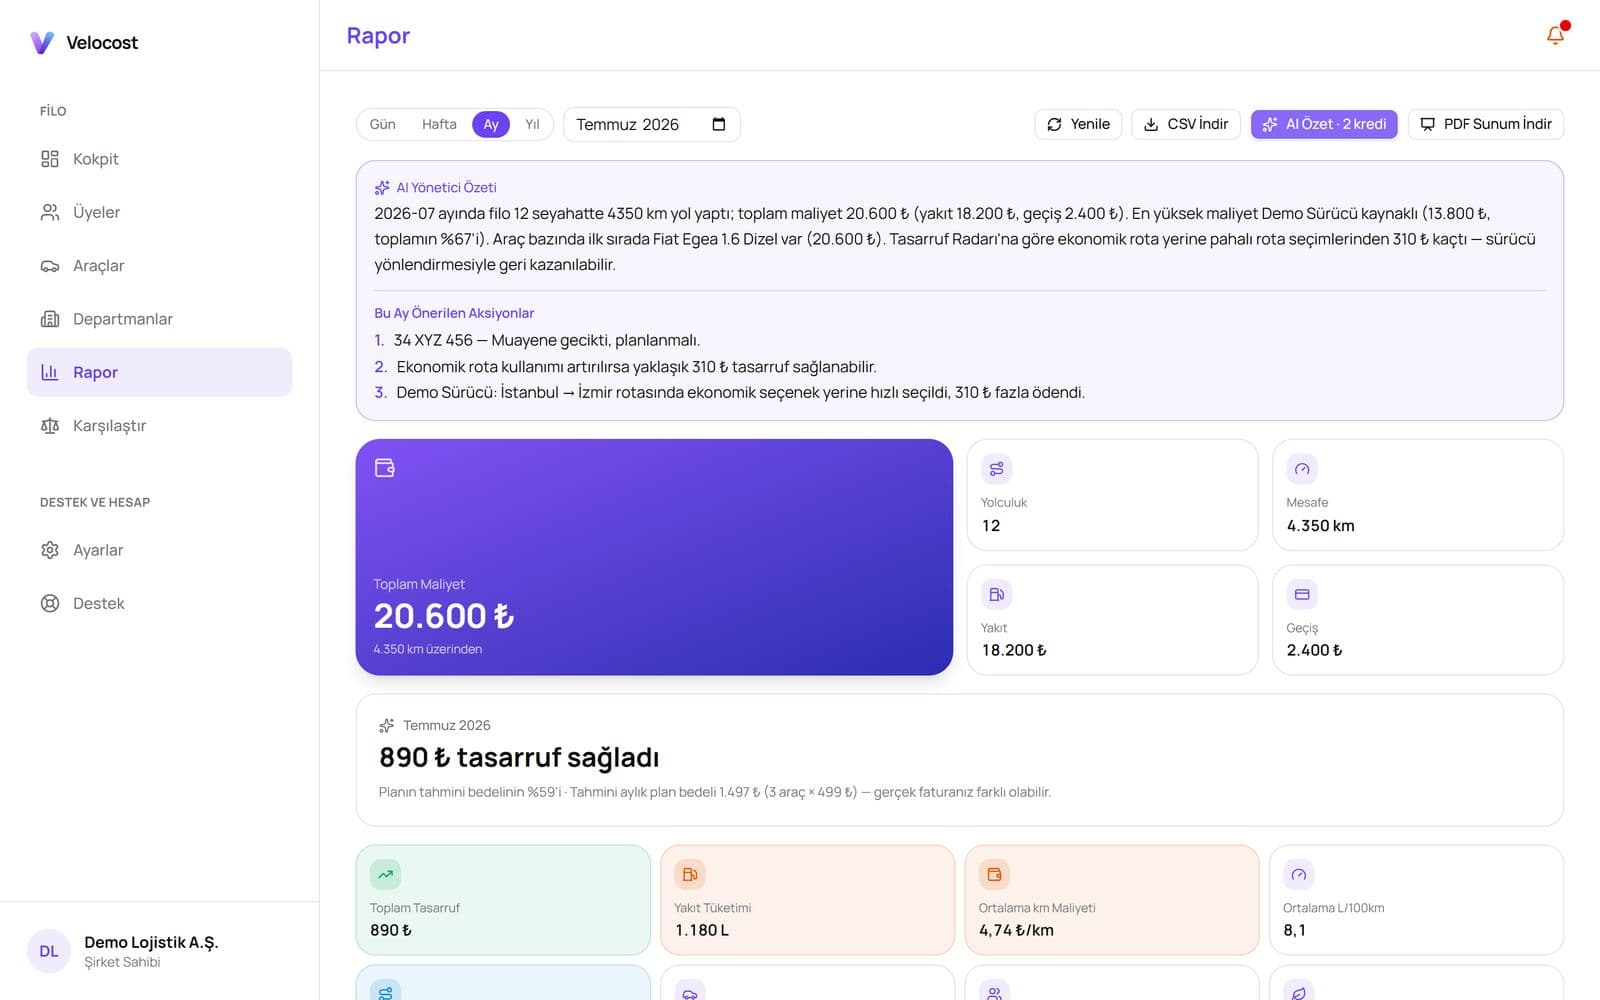Click the calendar icon in date field
The image size is (1600, 1000).
pos(718,124)
